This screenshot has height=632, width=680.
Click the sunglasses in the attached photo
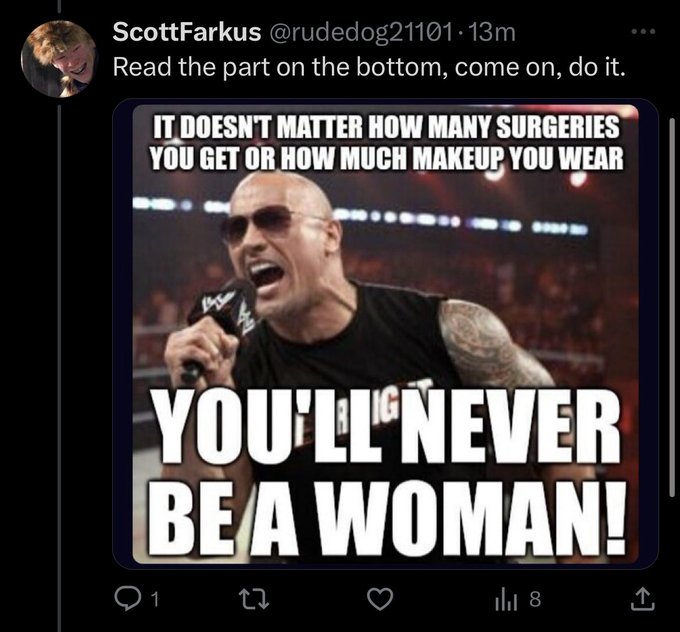pyautogui.click(x=271, y=222)
